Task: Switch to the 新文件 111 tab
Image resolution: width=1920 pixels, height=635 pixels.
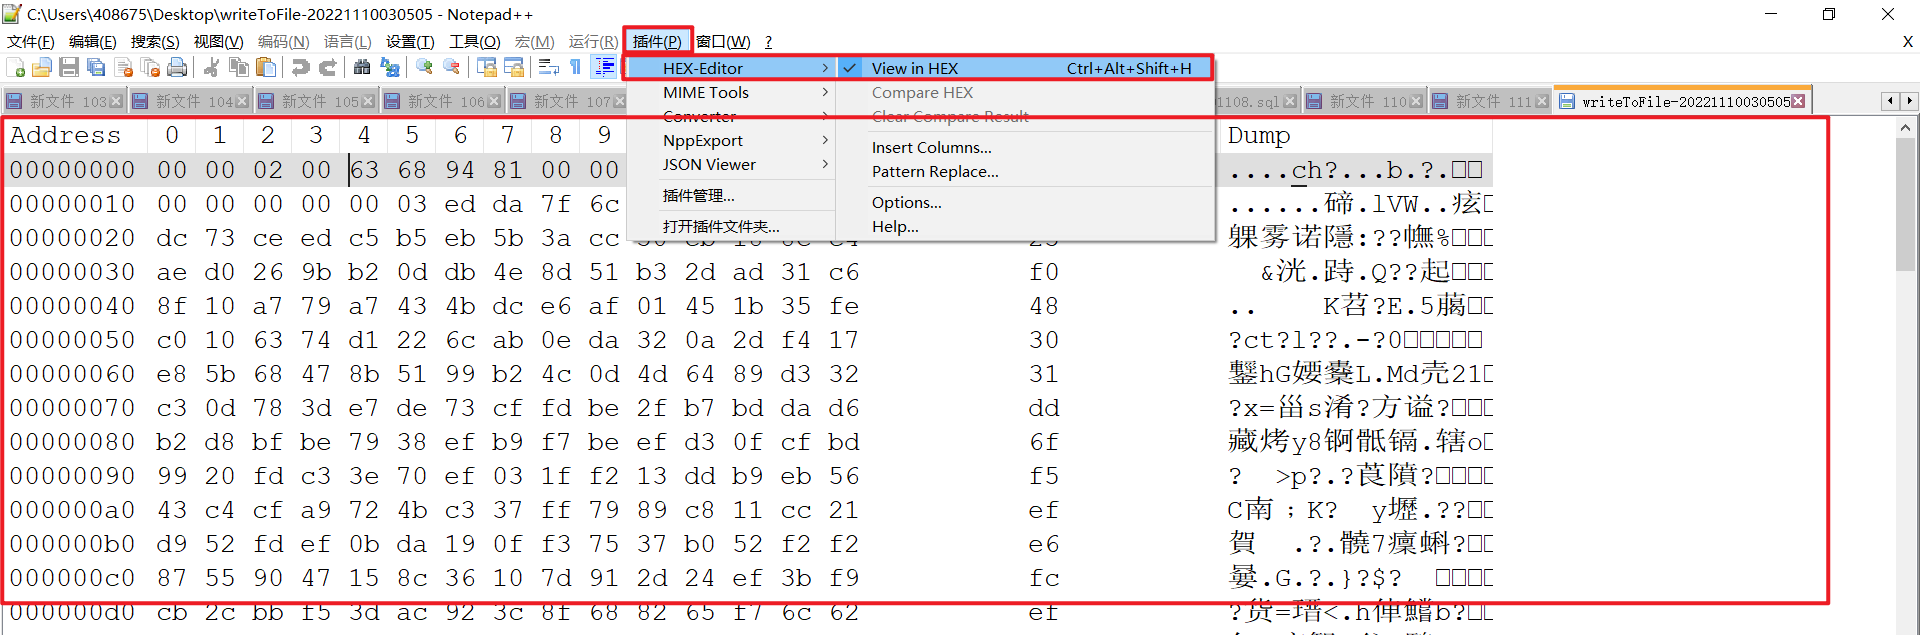Action: (x=1490, y=102)
